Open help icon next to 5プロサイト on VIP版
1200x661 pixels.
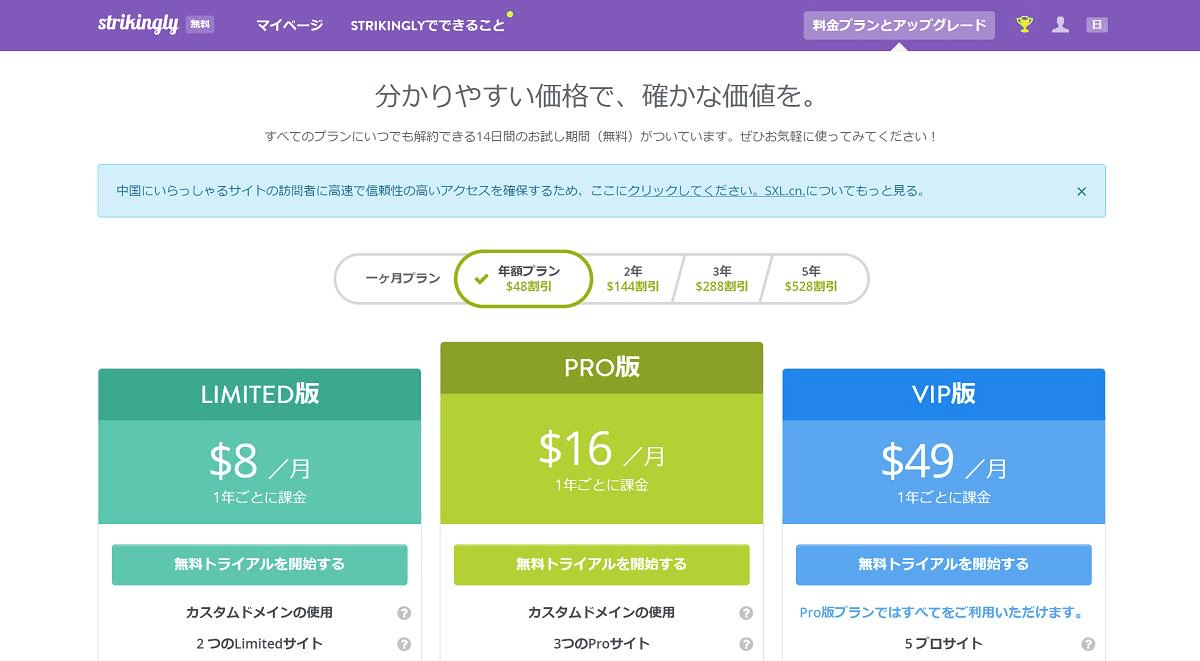(1088, 645)
